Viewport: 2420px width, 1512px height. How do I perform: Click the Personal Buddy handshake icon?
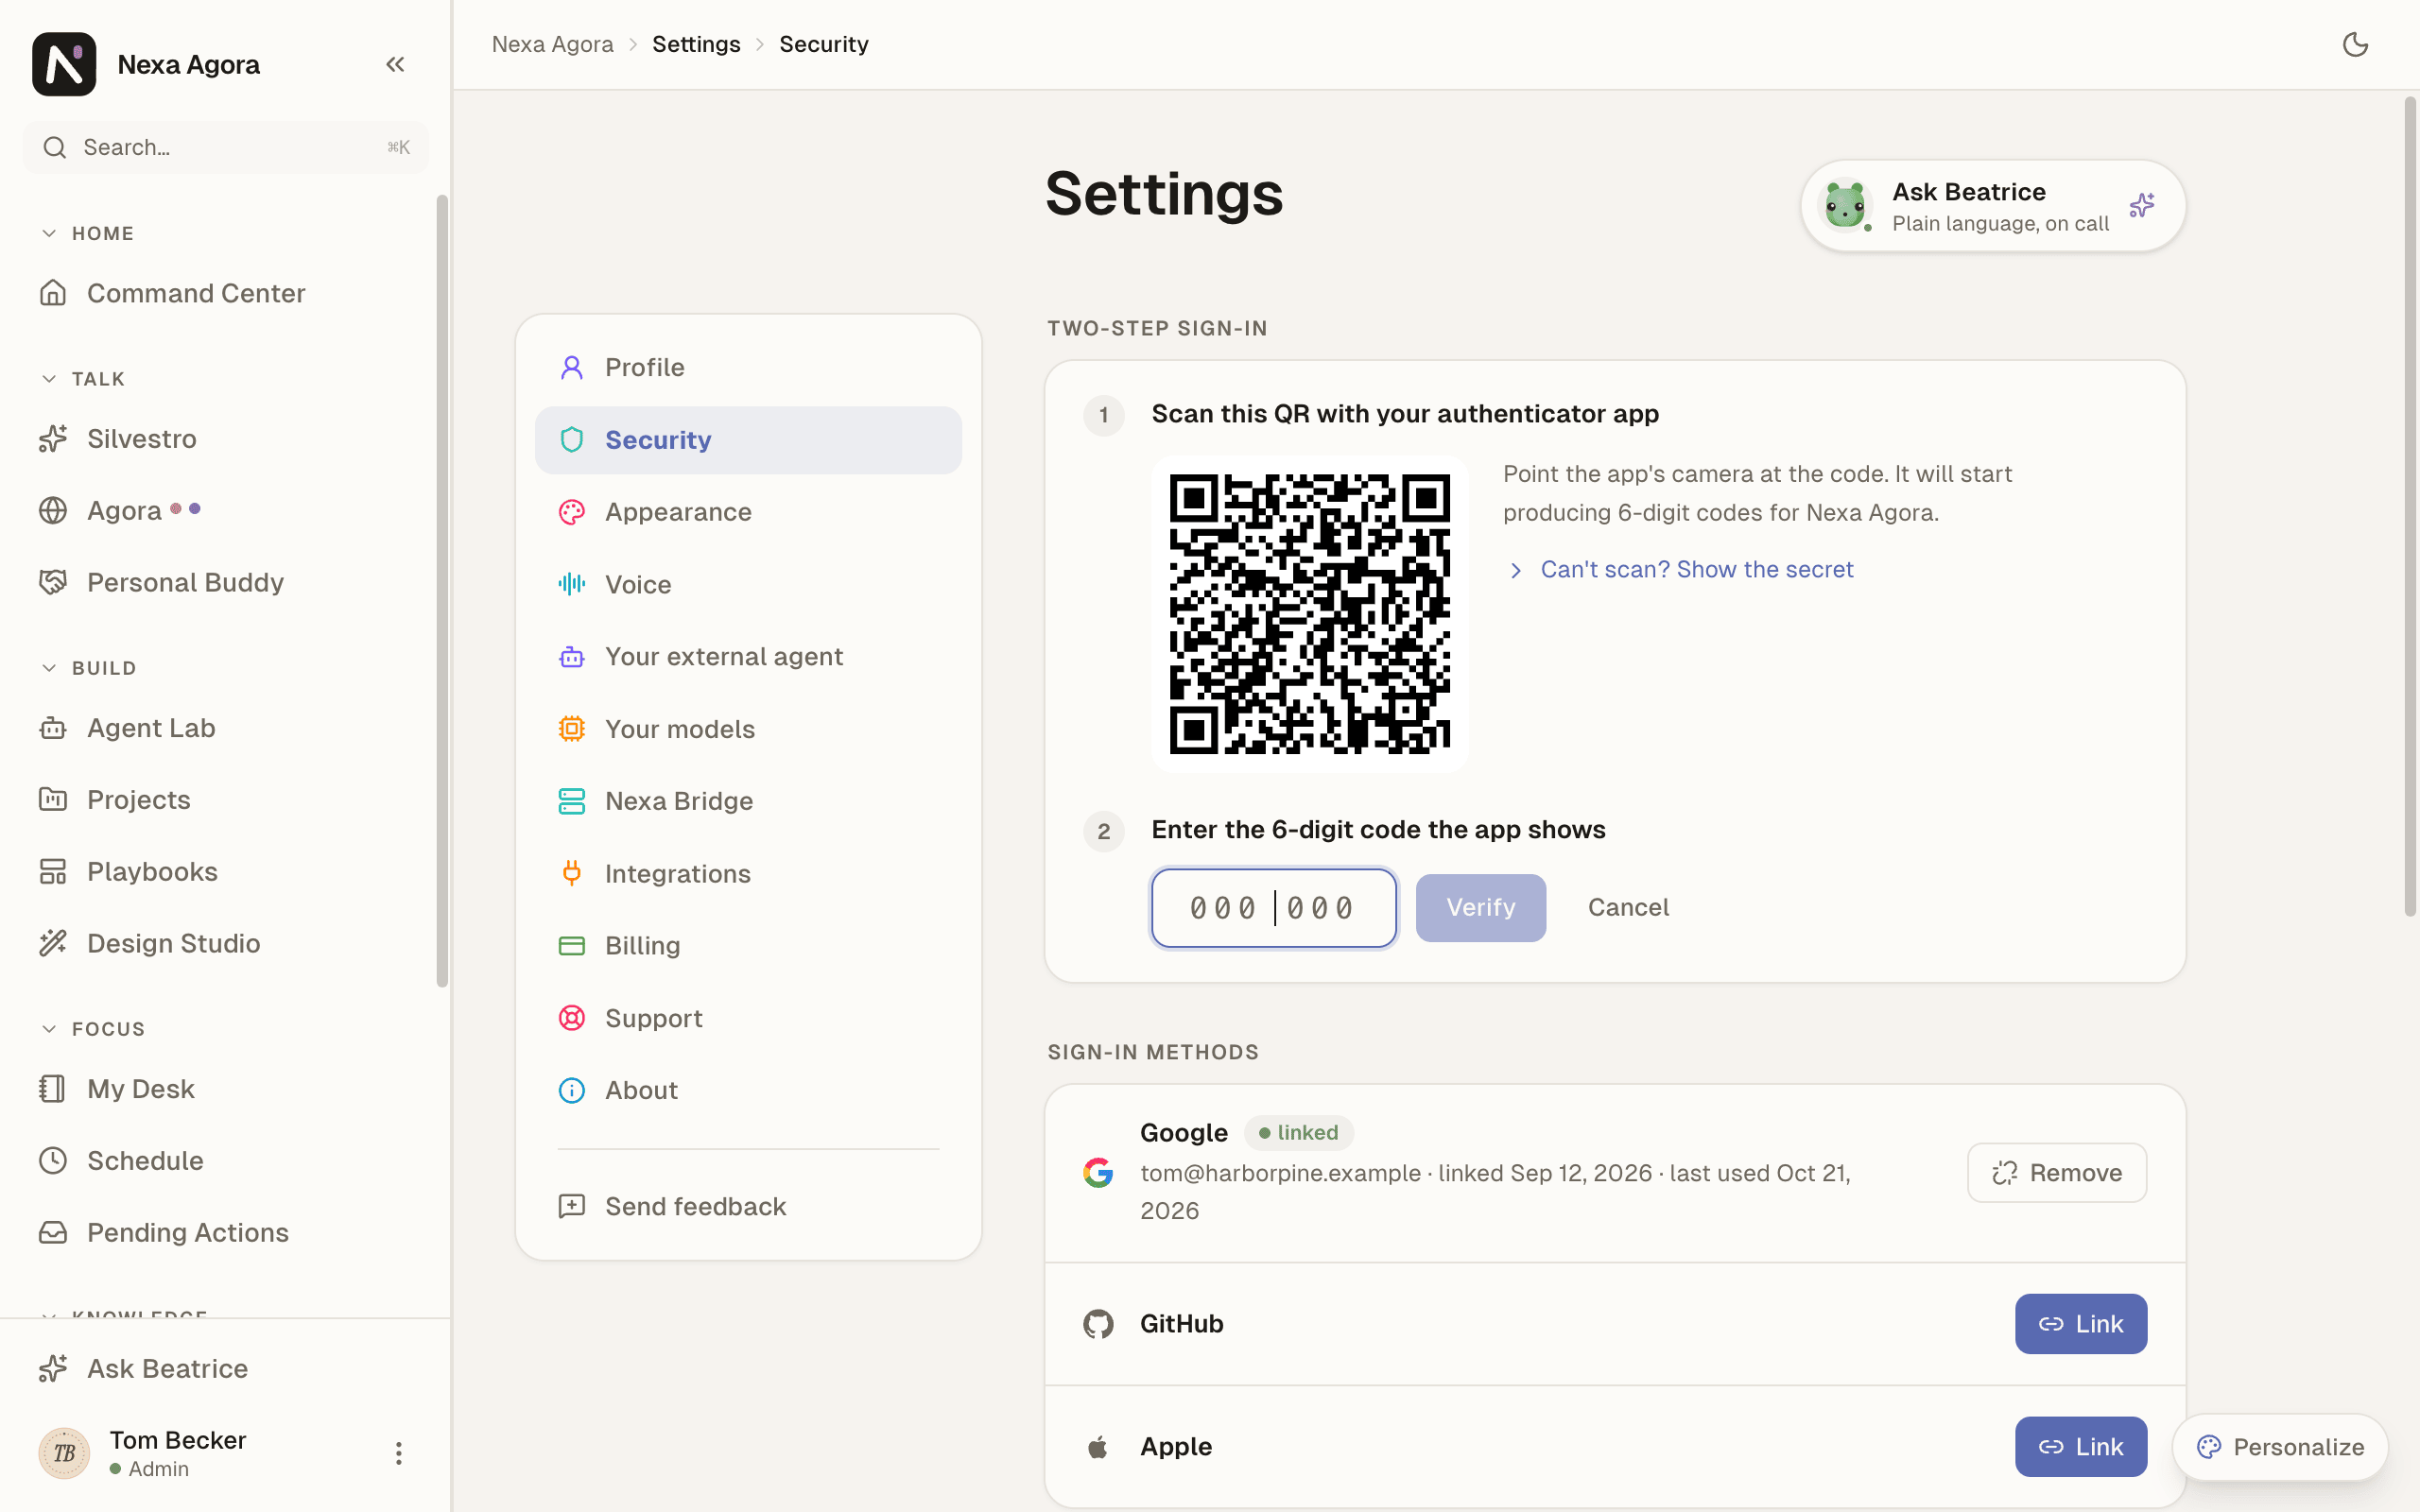53,582
